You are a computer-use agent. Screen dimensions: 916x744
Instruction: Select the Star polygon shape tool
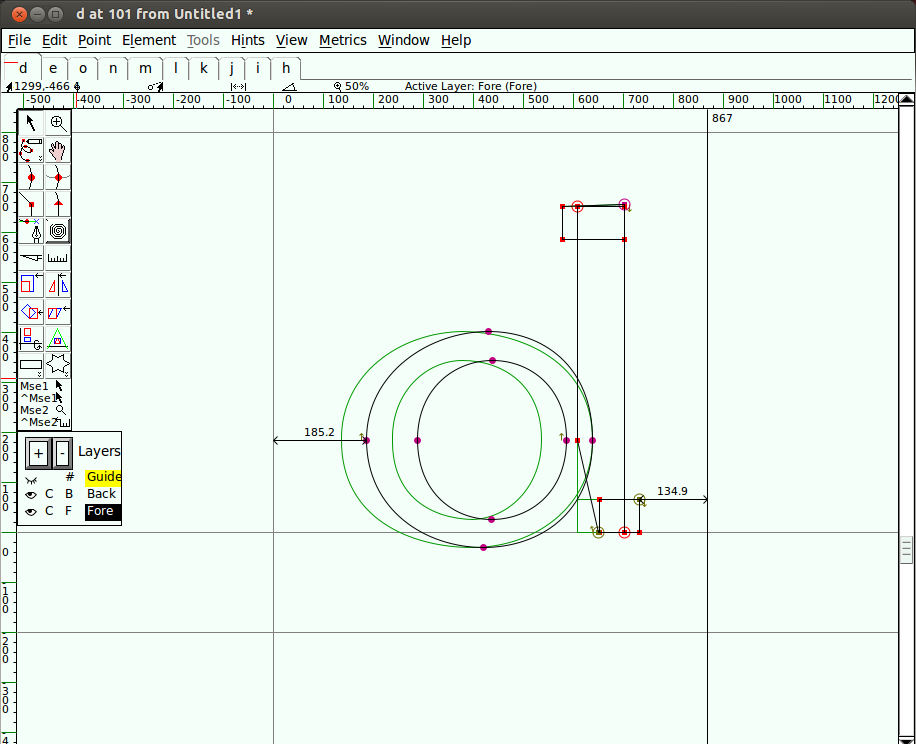tap(58, 365)
